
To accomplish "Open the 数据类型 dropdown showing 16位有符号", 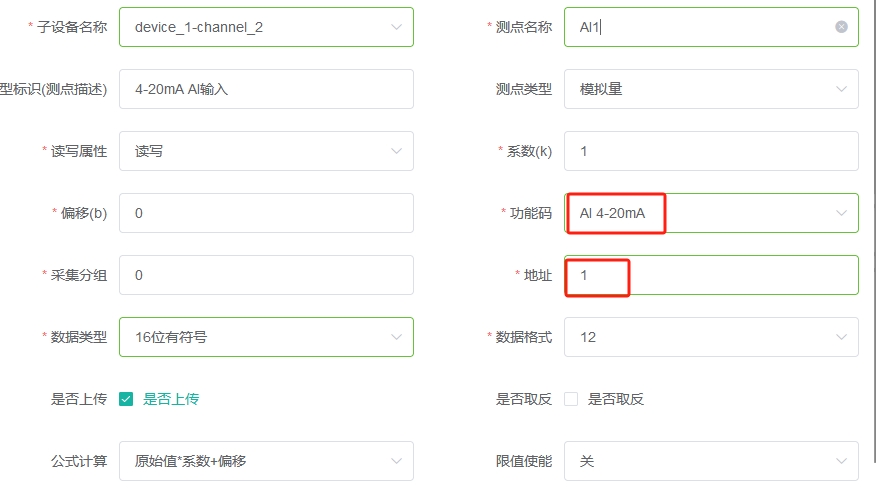I will pos(266,337).
